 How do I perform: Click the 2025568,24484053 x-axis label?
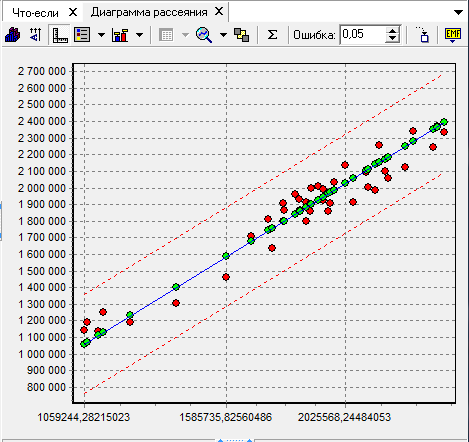click(344, 417)
